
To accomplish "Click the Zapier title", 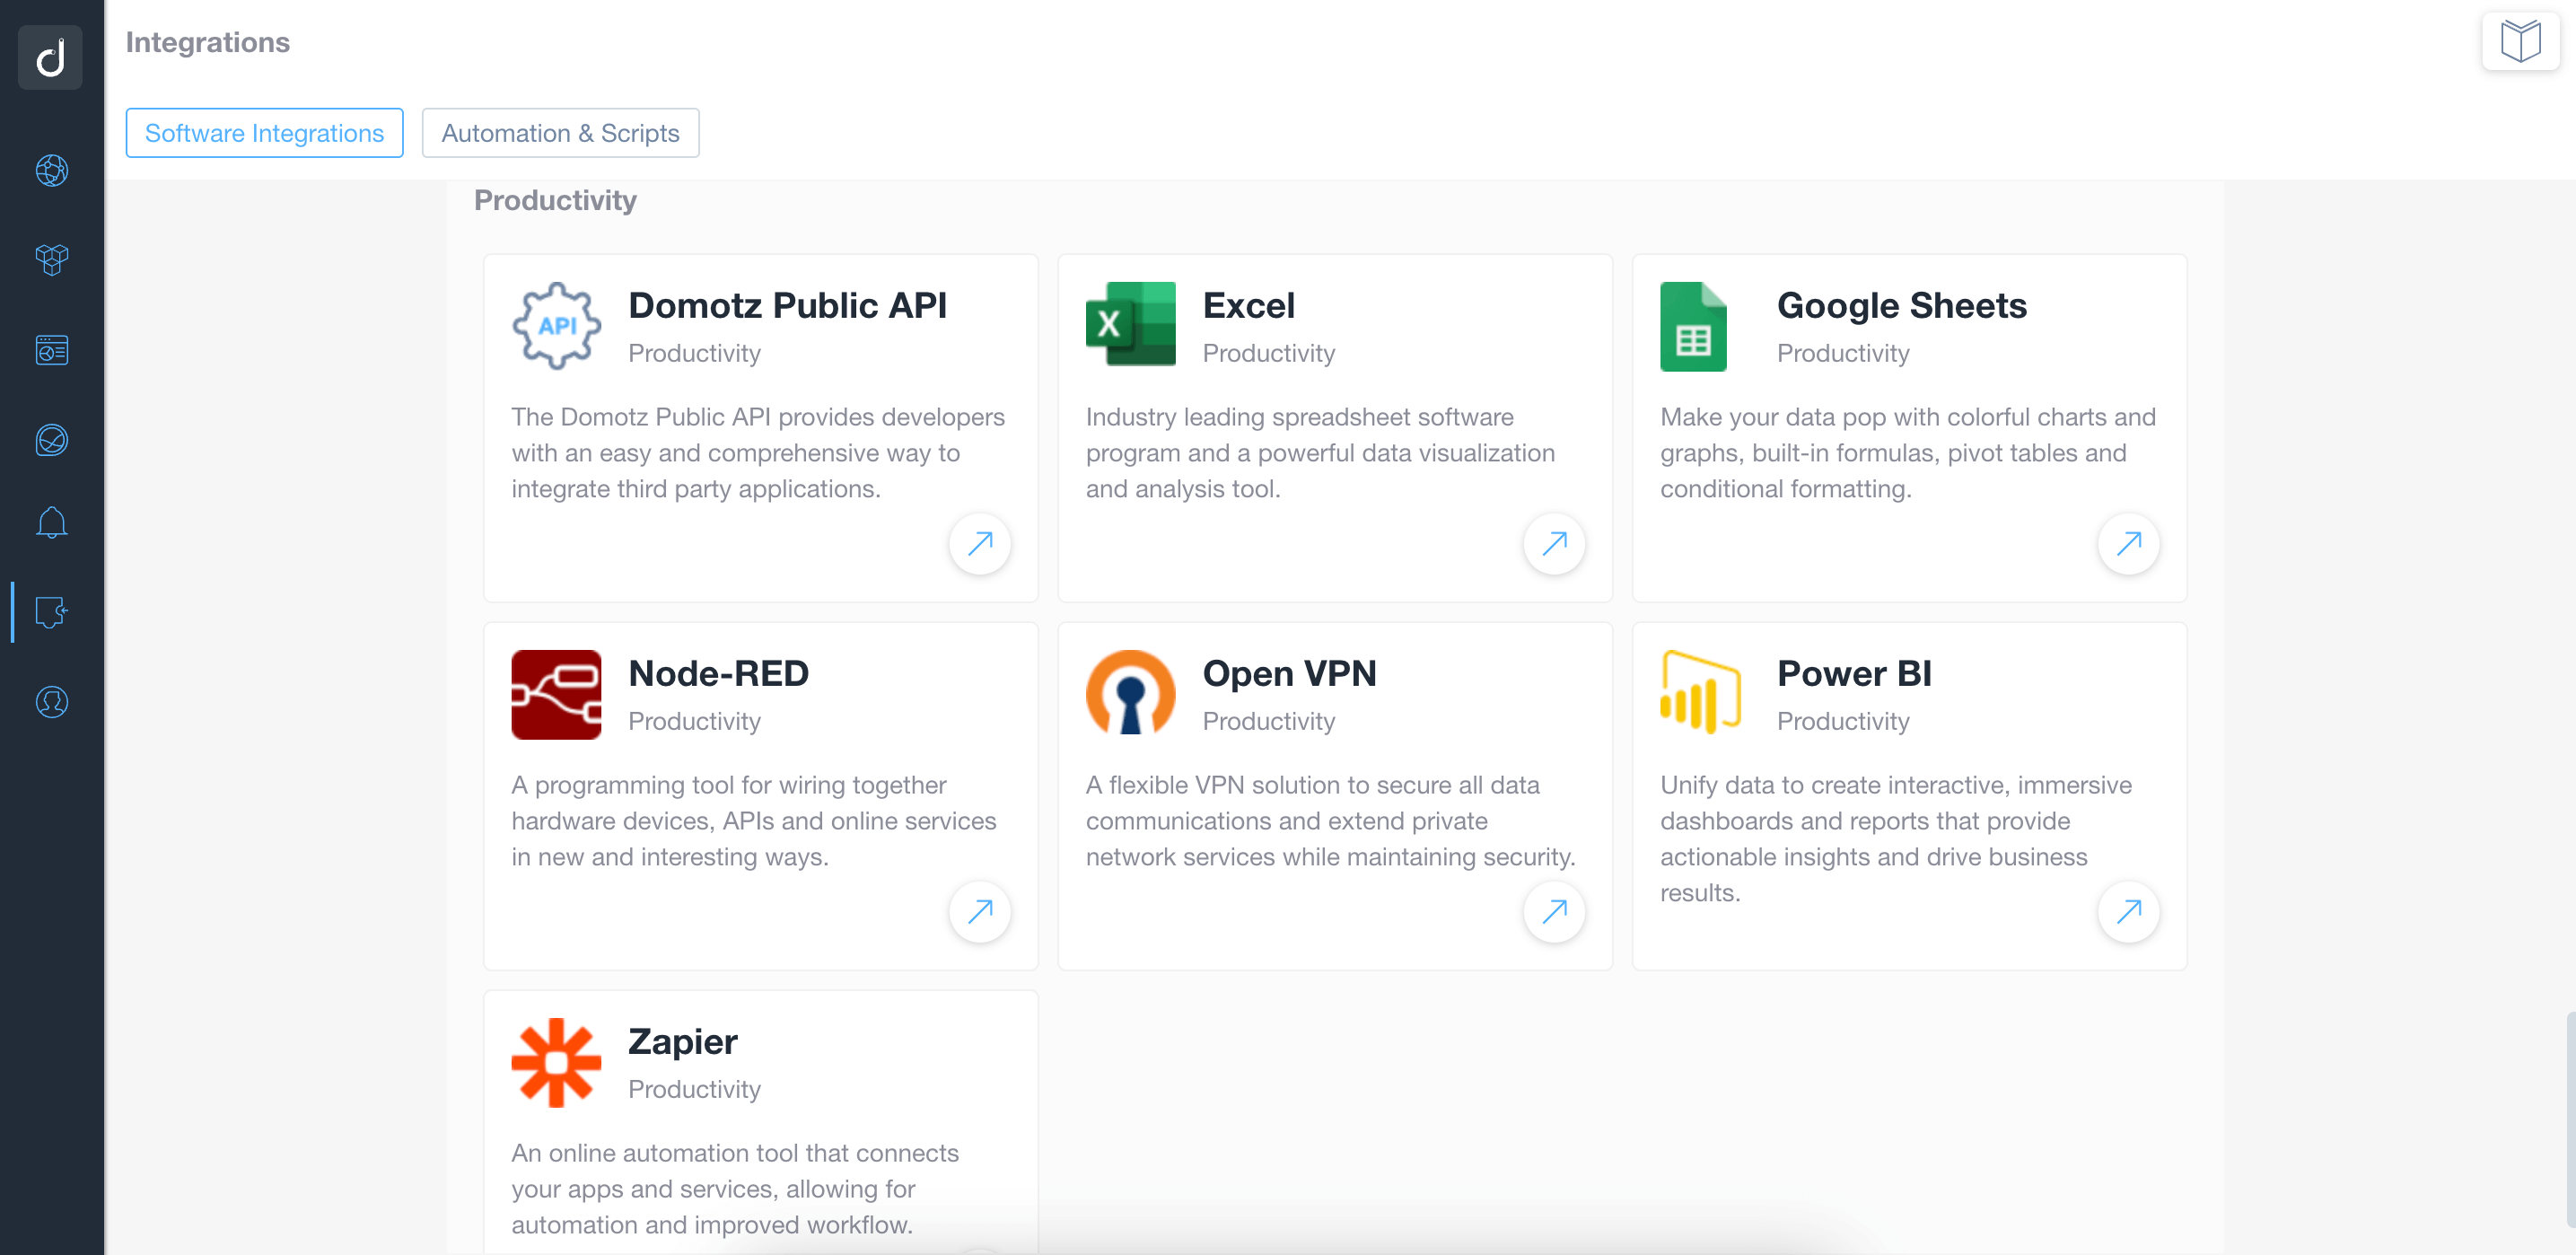I will tap(682, 1042).
